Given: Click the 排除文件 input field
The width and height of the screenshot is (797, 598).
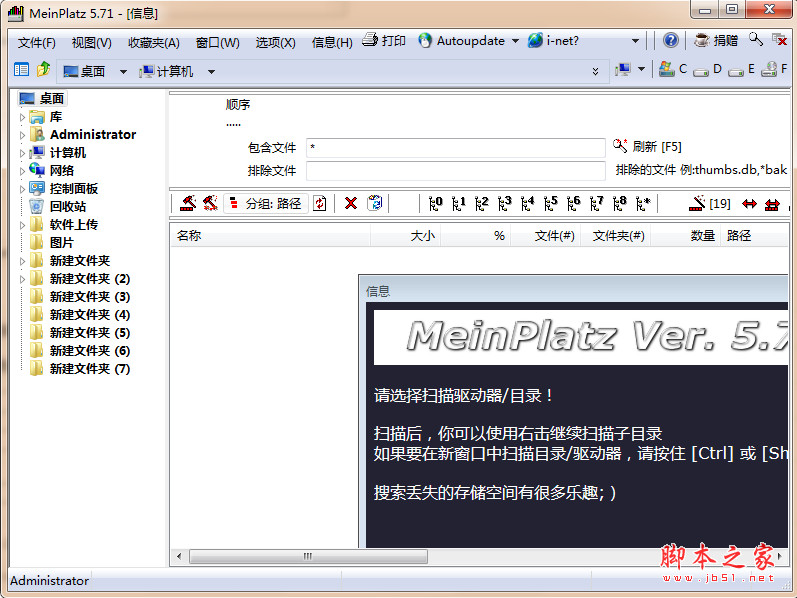Looking at the screenshot, I should [x=455, y=170].
